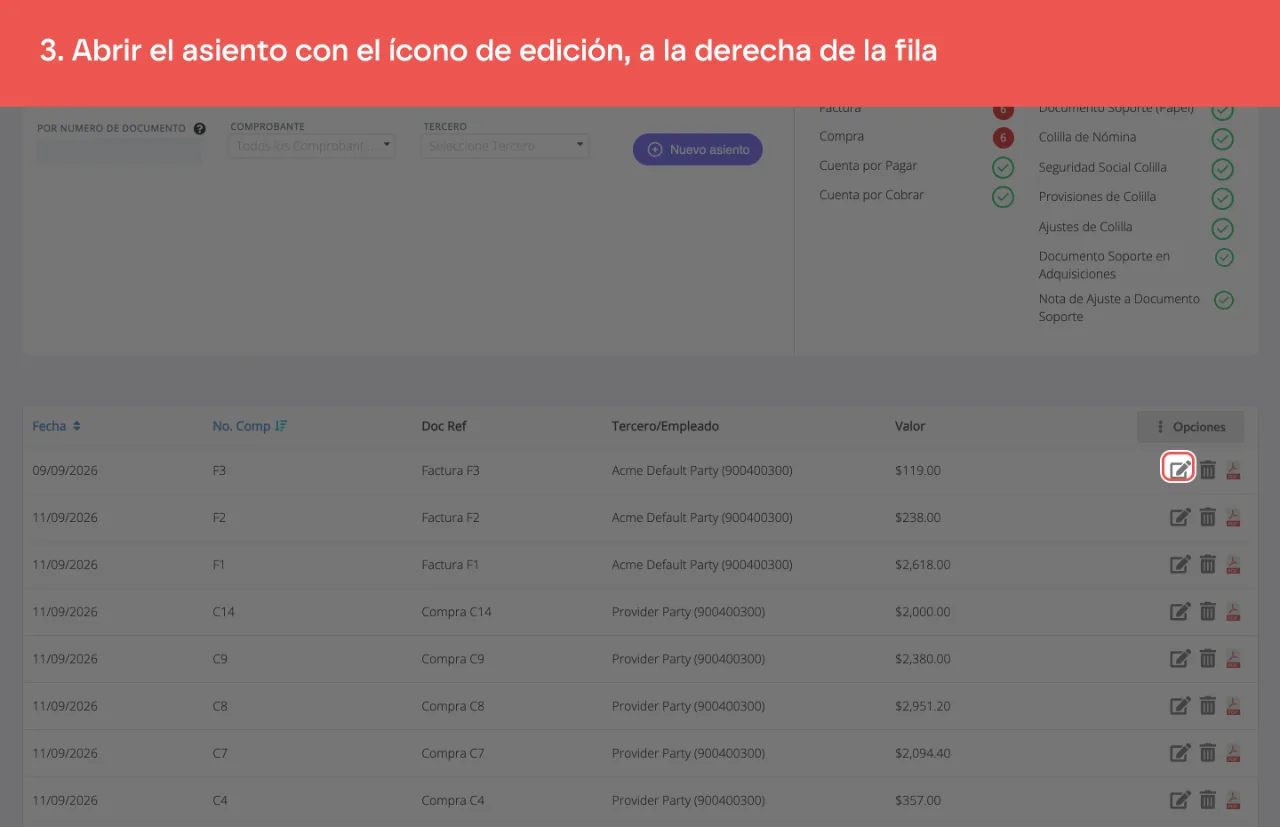Screen dimensions: 1280x827
Task: Delete entry F3 with the trash icon
Action: 1208,470
